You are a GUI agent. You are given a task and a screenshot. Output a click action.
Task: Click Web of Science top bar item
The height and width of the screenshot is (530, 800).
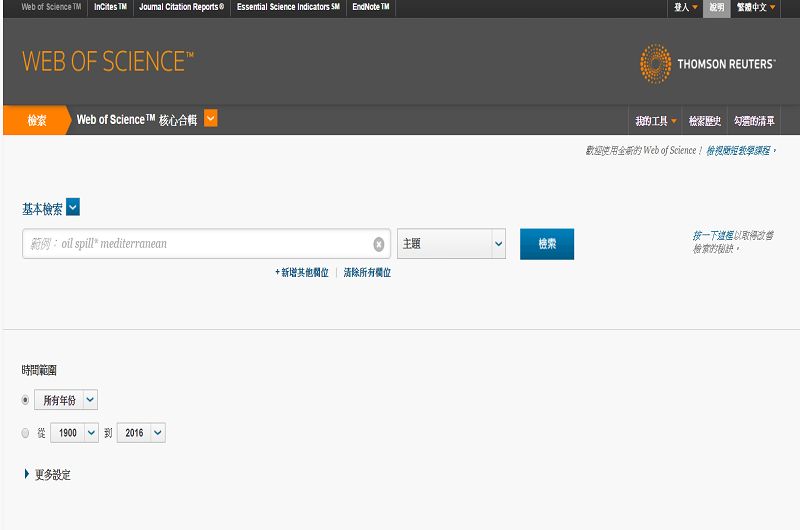pos(51,7)
